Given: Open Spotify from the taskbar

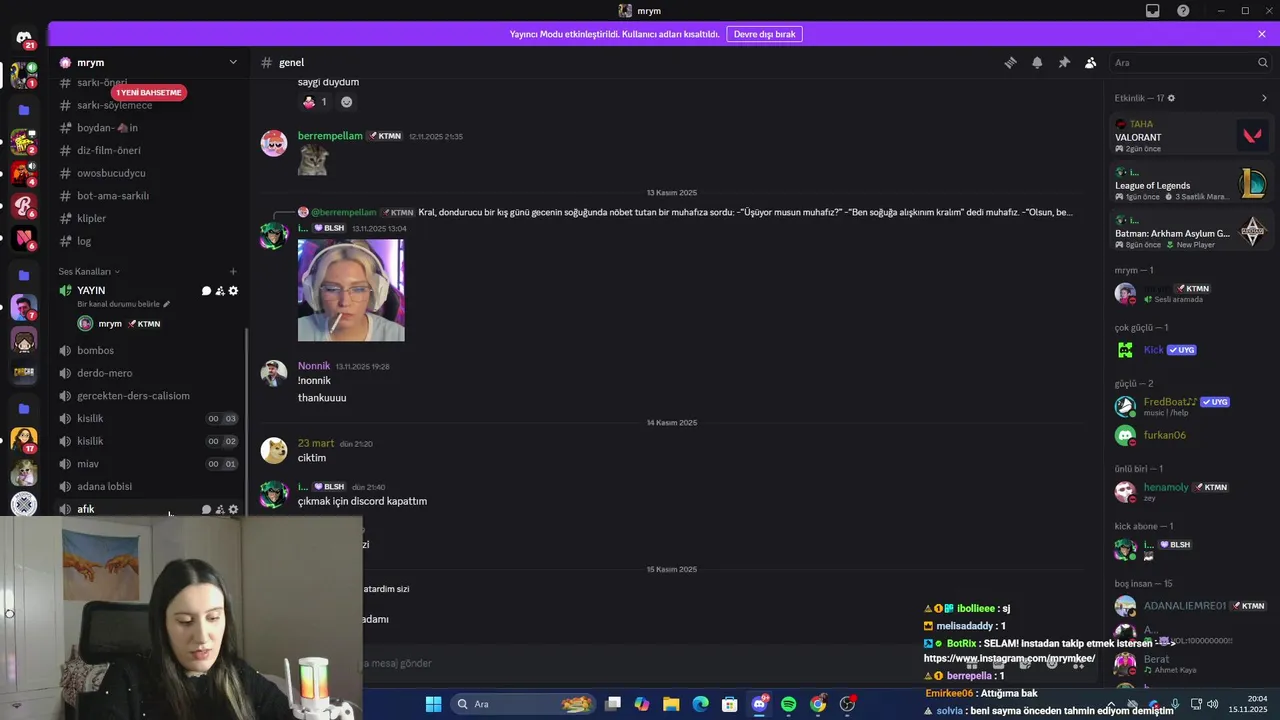Looking at the screenshot, I should pos(789,704).
